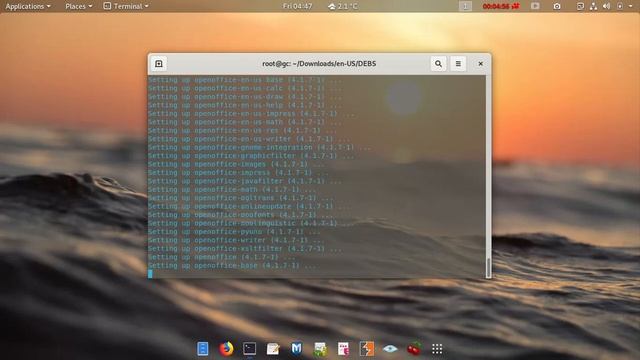
Task: Open the Terminal icon in the dock
Action: pos(249,349)
